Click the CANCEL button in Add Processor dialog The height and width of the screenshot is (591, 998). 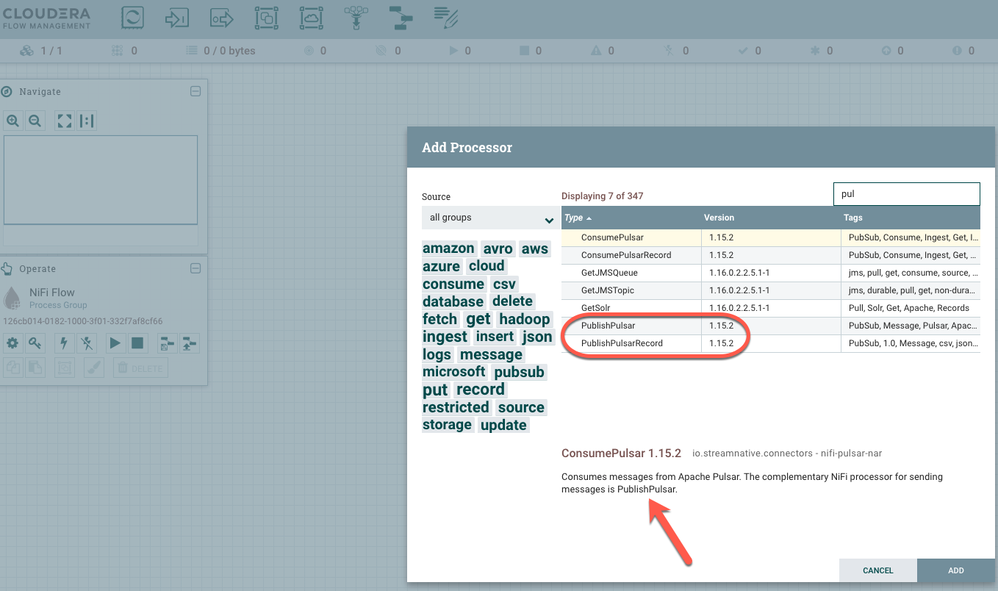877,570
